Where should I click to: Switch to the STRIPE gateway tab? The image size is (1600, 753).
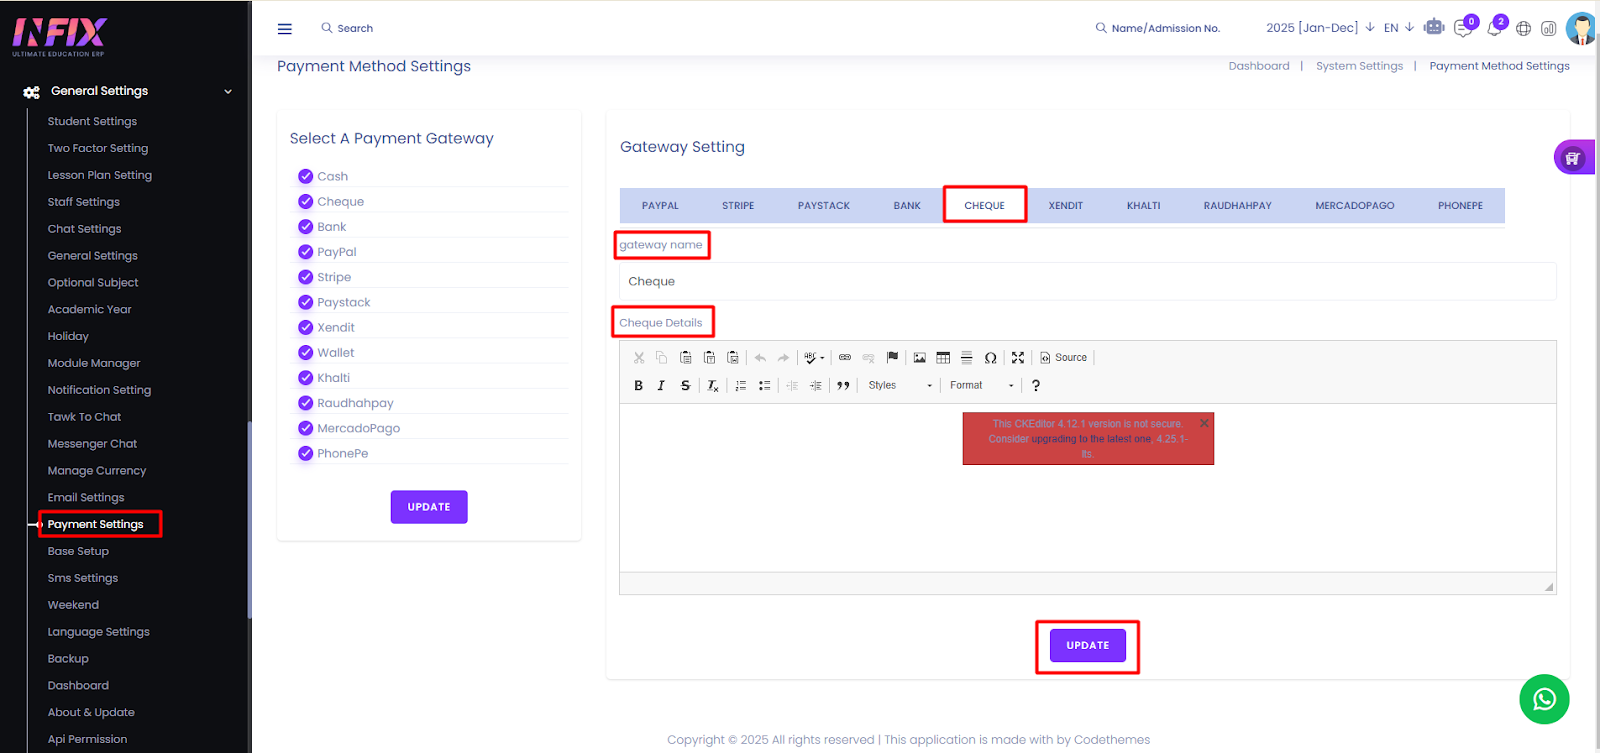coord(738,205)
